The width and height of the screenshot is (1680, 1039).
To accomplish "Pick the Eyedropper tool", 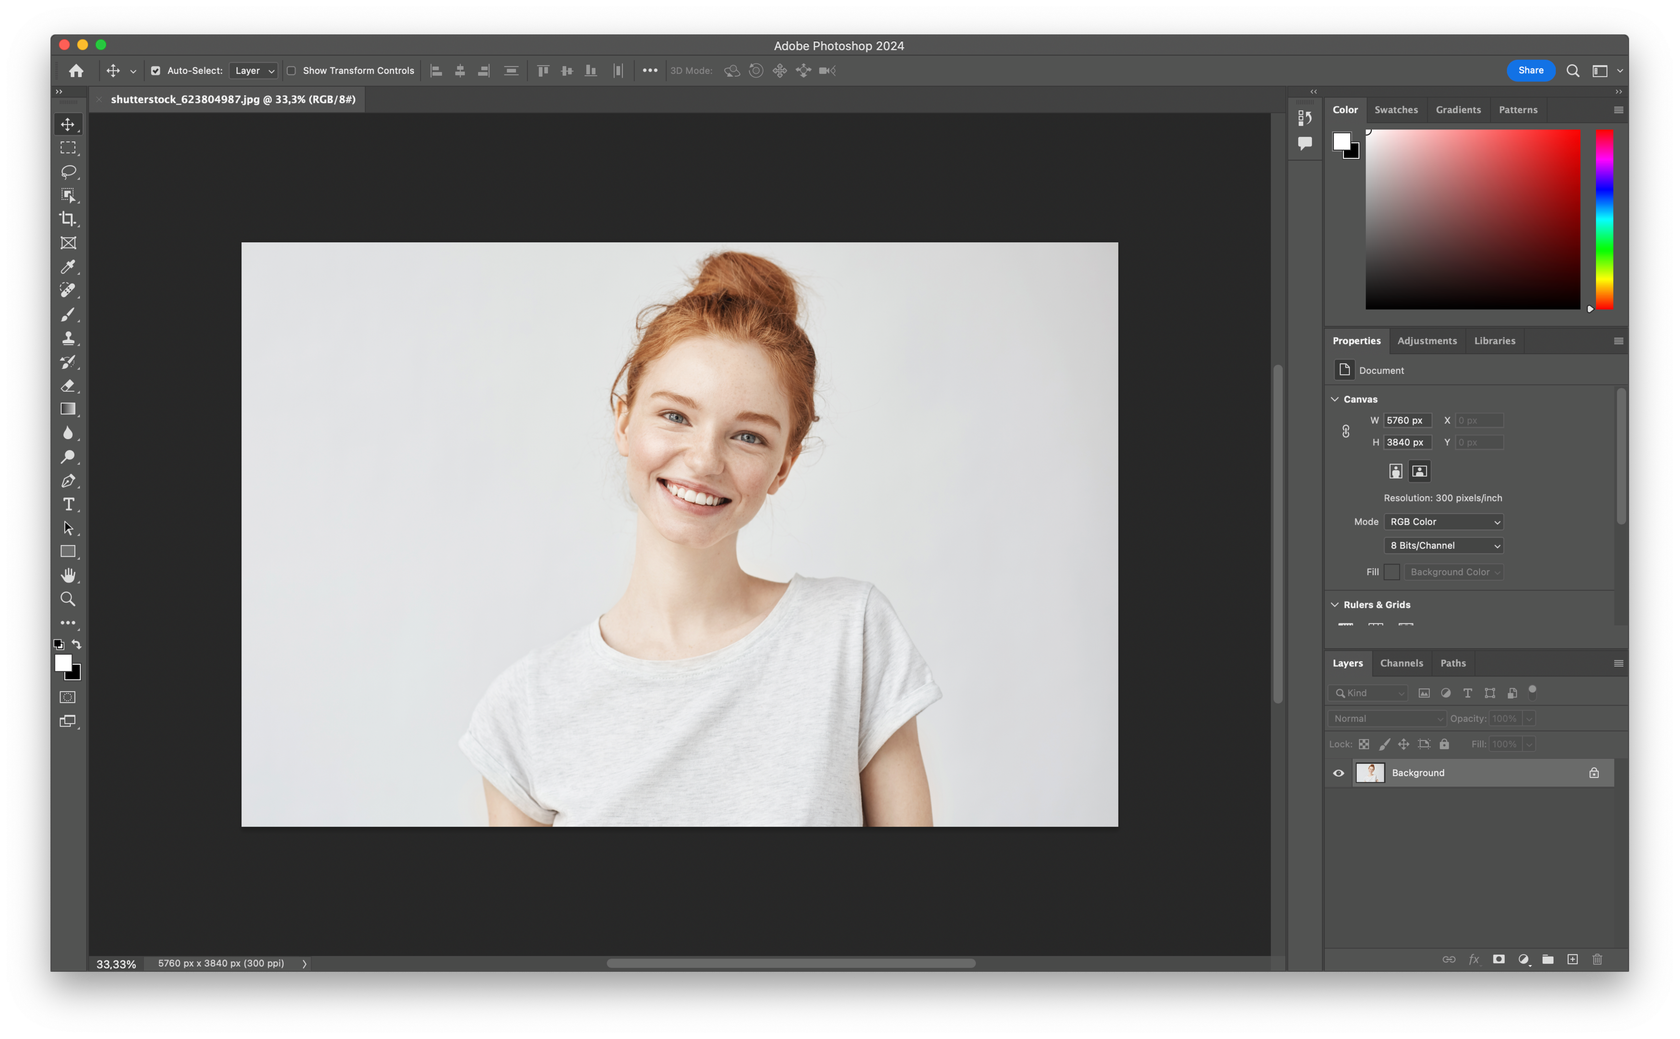I will 68,267.
